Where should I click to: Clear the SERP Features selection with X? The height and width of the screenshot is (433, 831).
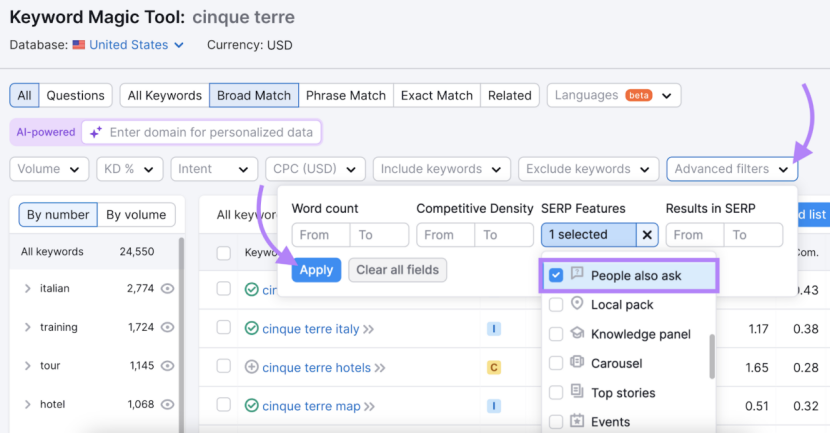click(x=648, y=235)
